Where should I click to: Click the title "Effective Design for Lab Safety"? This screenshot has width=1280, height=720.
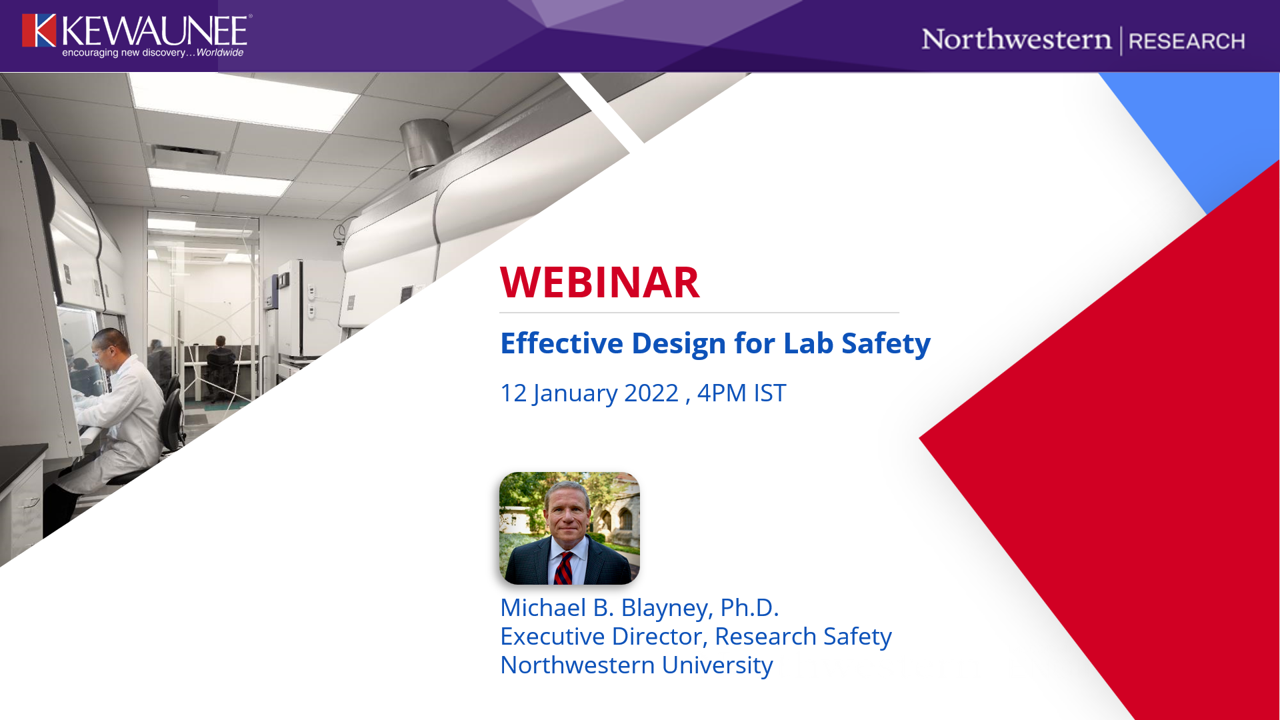(x=715, y=343)
